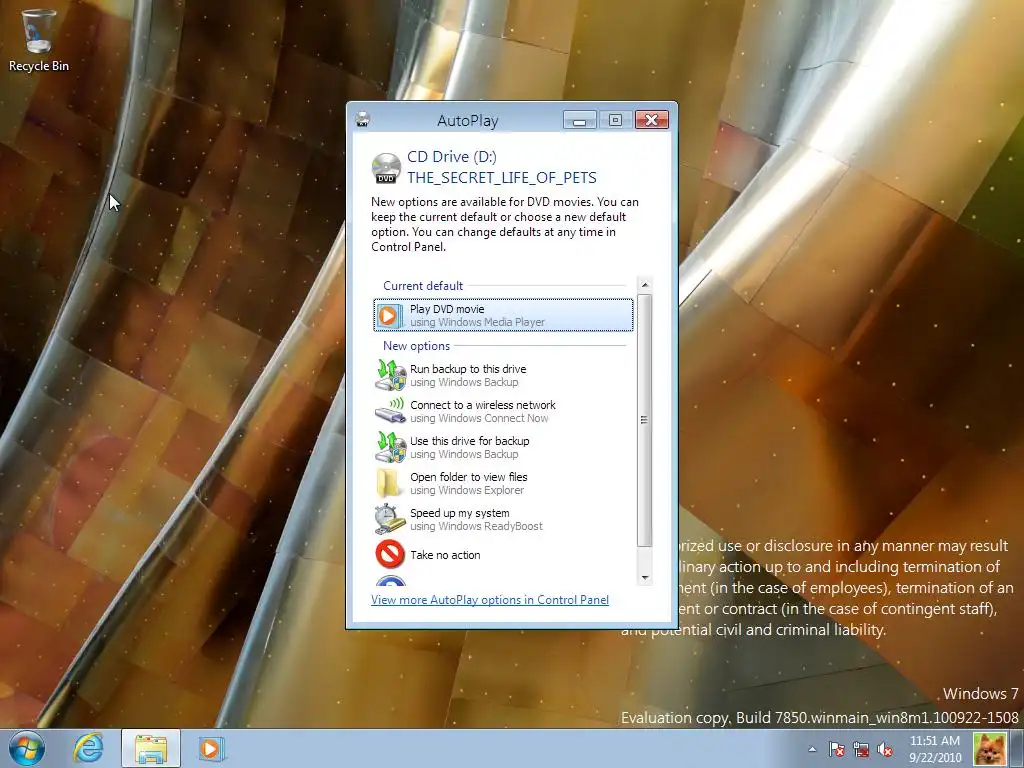Click THE_SECRET_LIFE_OF_PETS disc label

(x=502, y=178)
